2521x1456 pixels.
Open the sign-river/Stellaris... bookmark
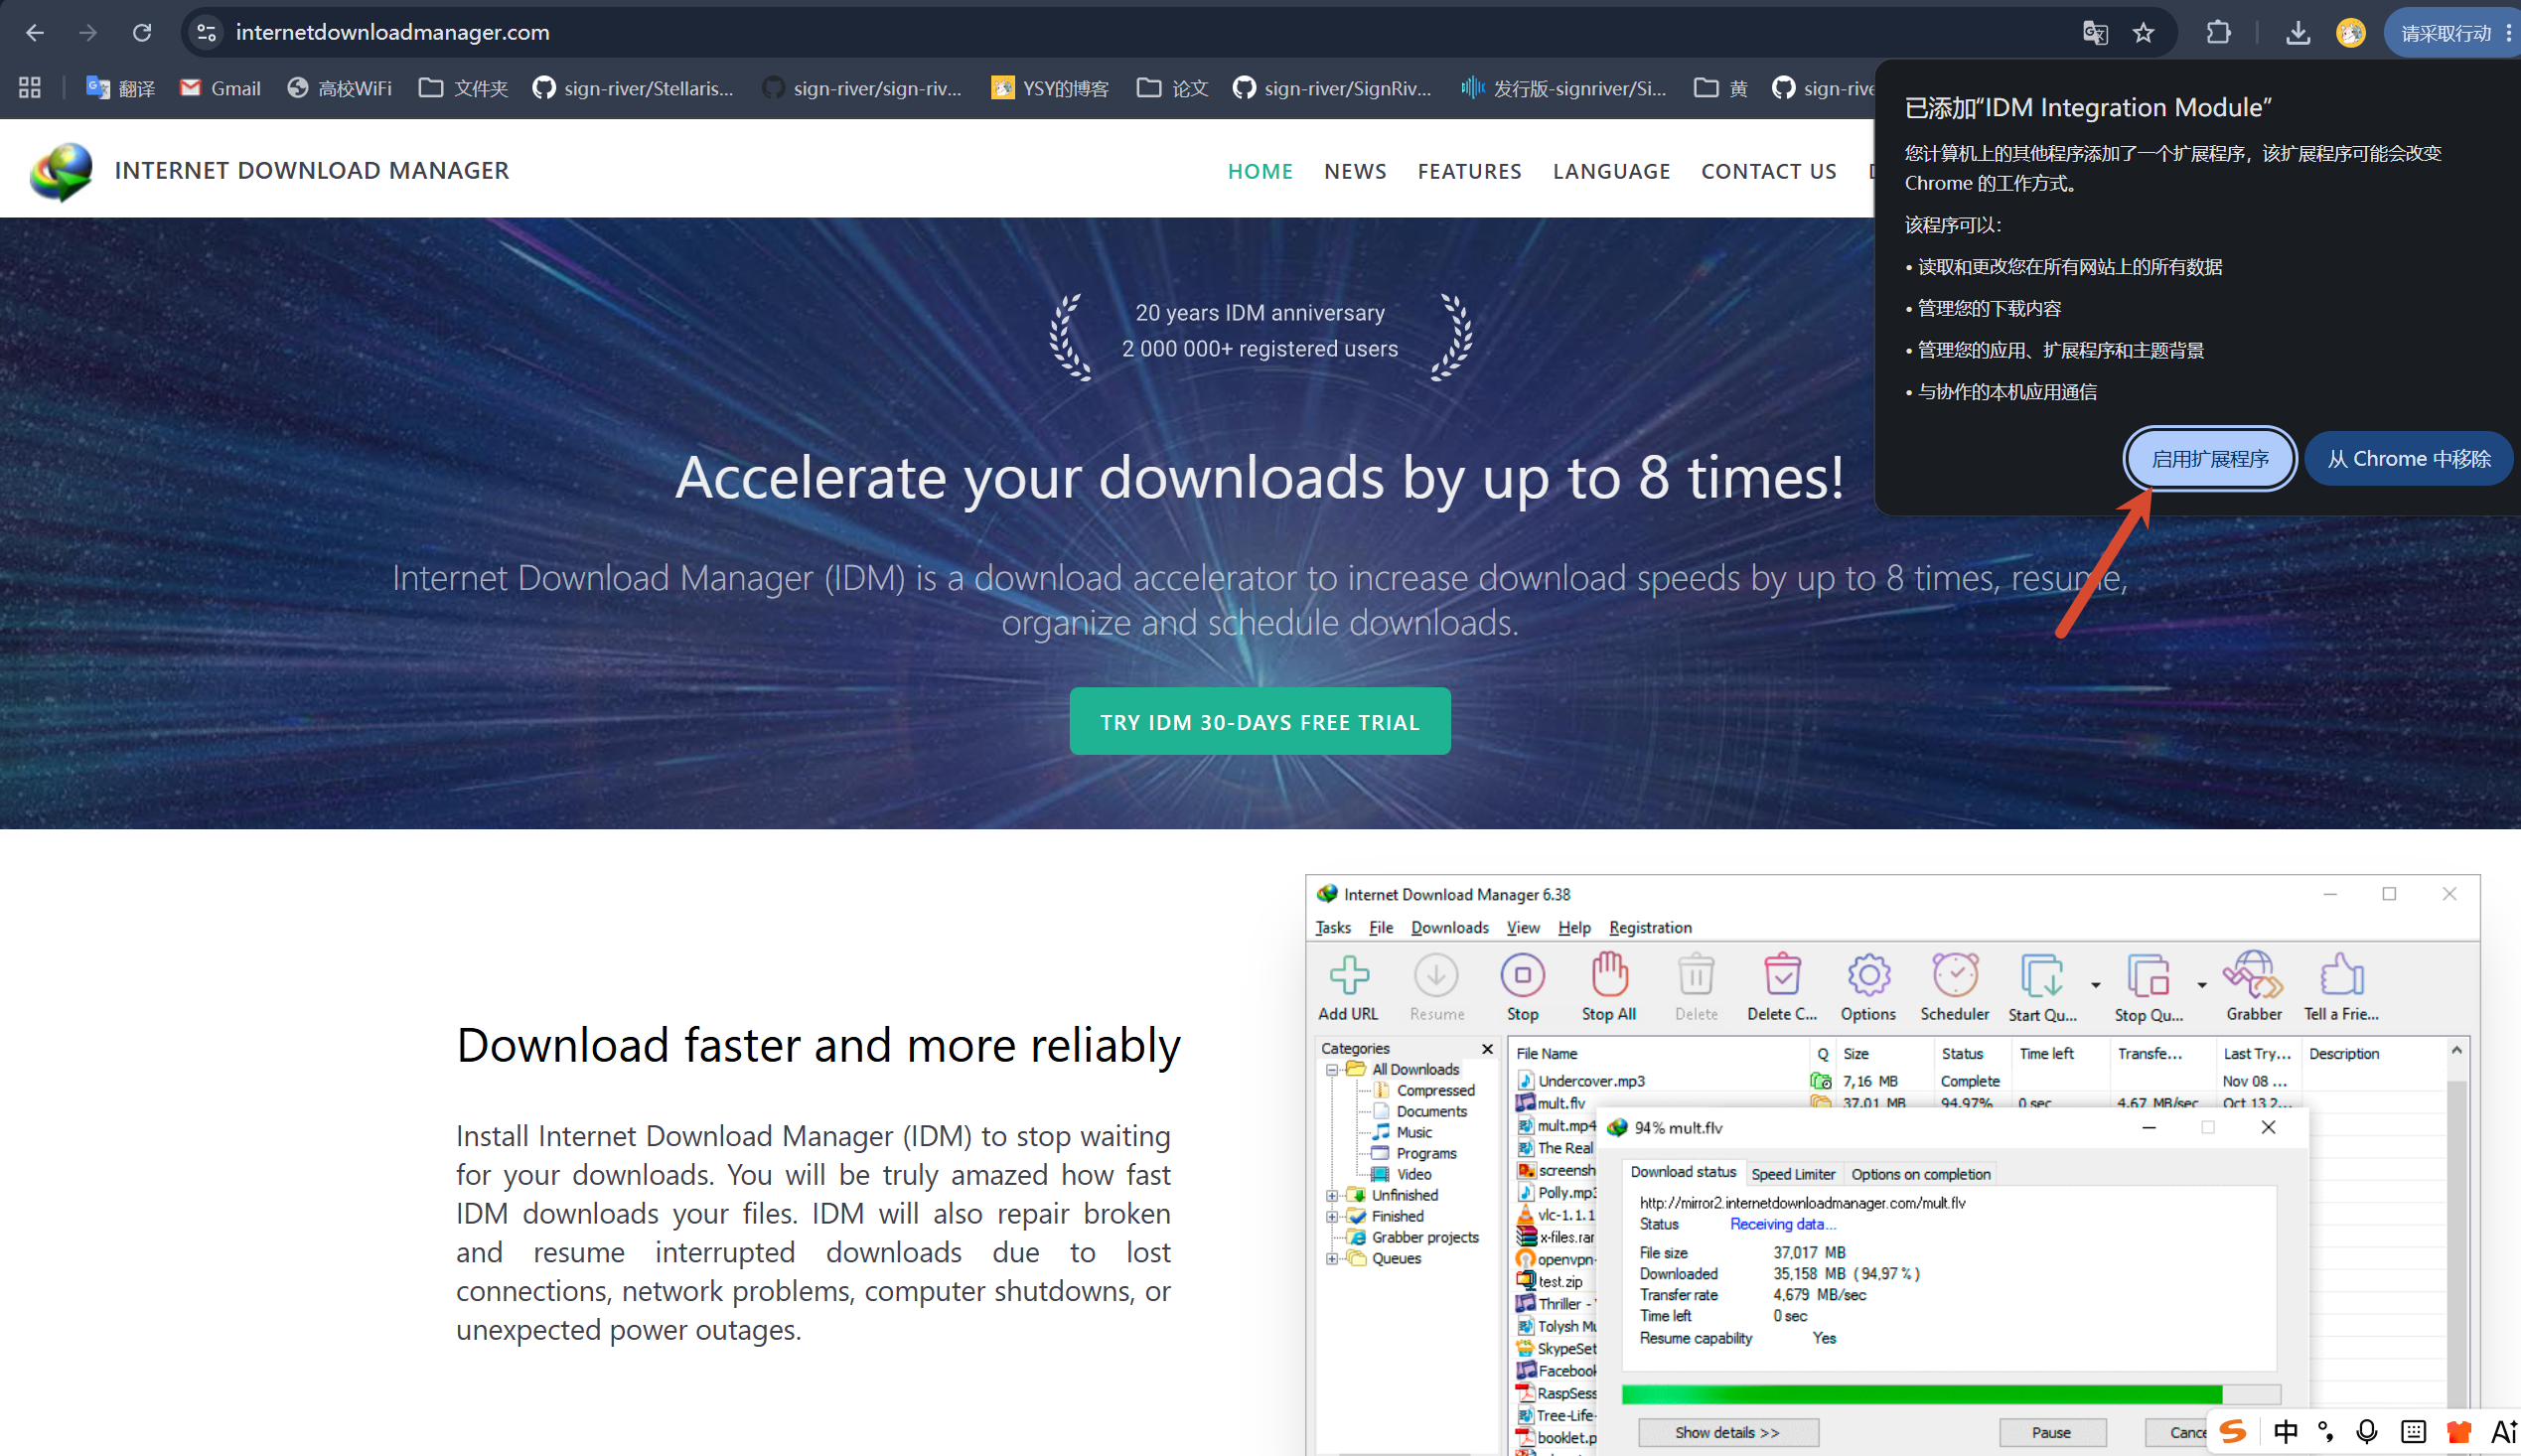(633, 88)
